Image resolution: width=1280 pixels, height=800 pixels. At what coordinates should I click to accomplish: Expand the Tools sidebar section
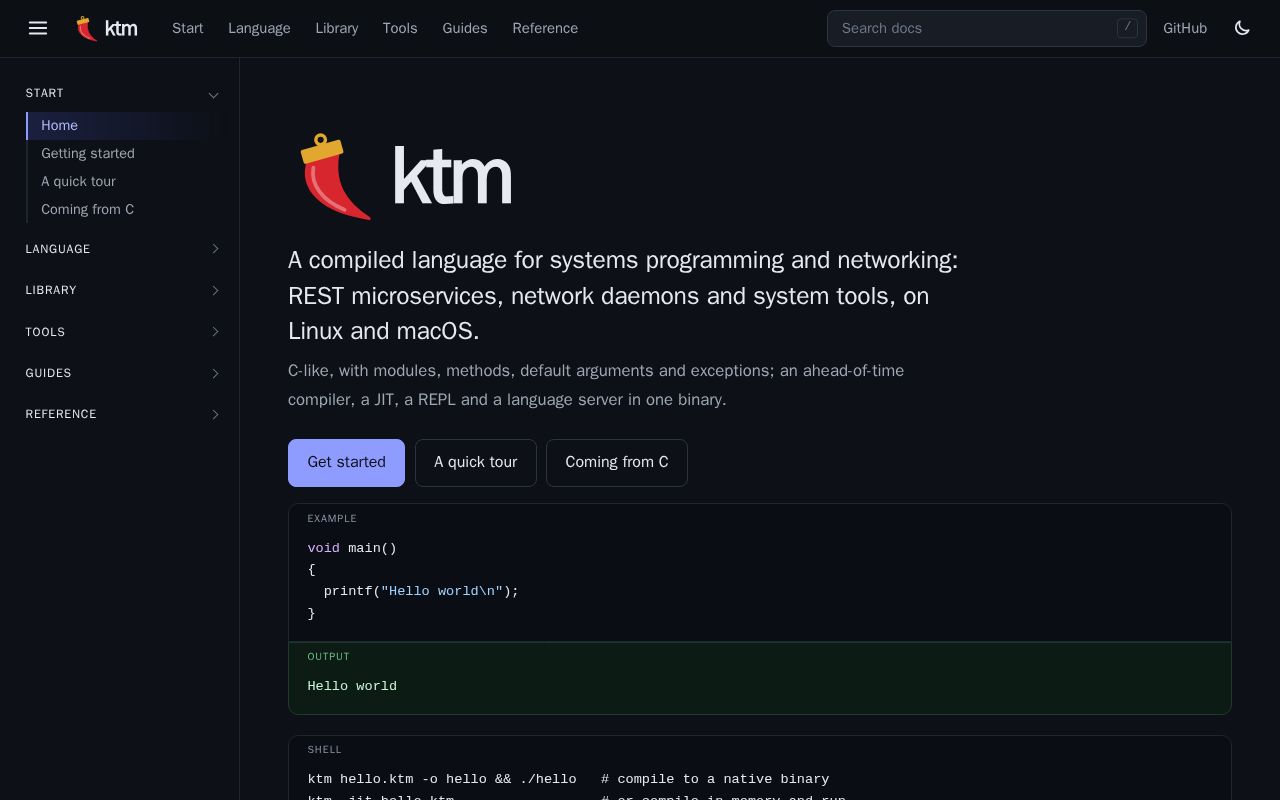point(123,332)
